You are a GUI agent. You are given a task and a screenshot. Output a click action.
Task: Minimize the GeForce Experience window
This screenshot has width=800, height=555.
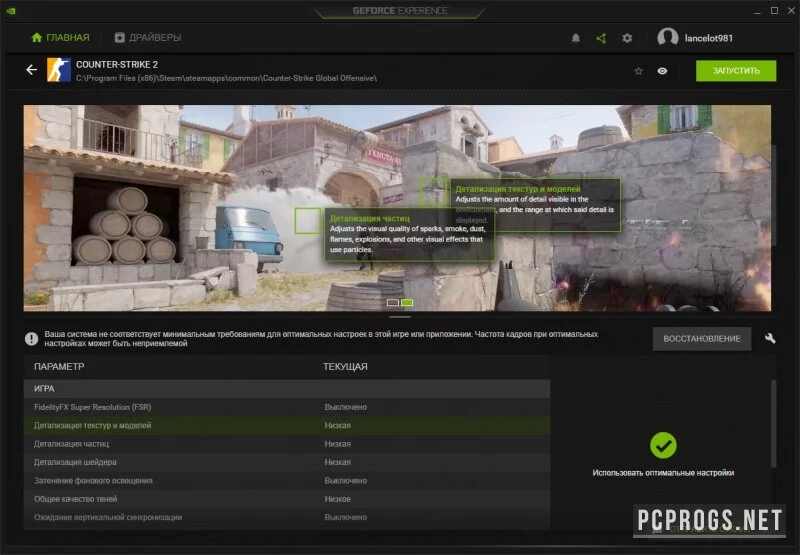[x=757, y=11]
